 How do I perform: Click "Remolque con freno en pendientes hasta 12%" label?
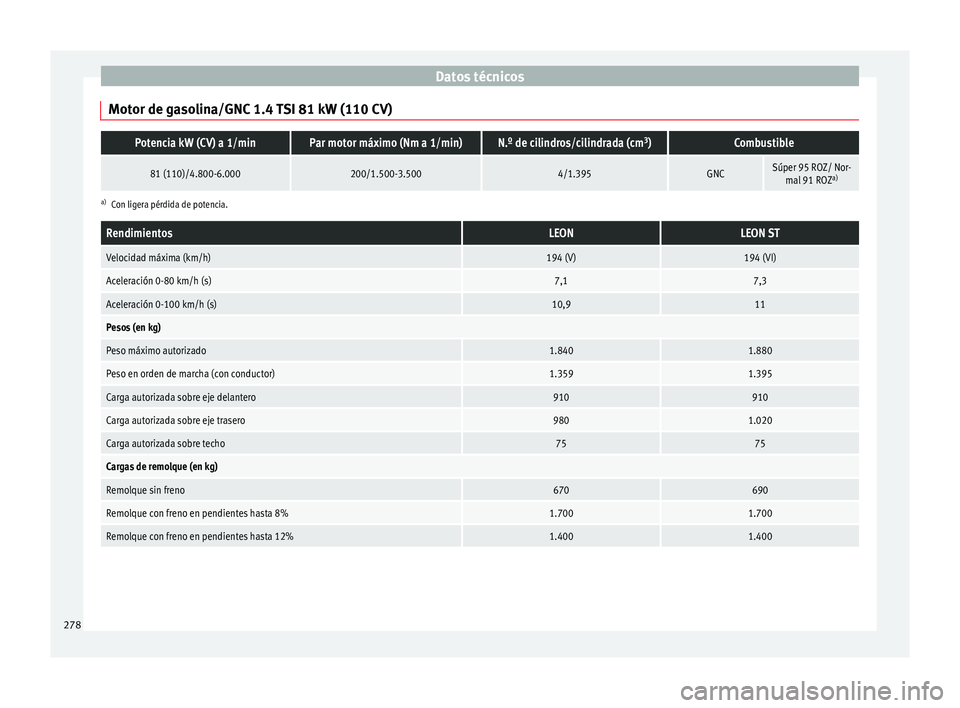200,537
